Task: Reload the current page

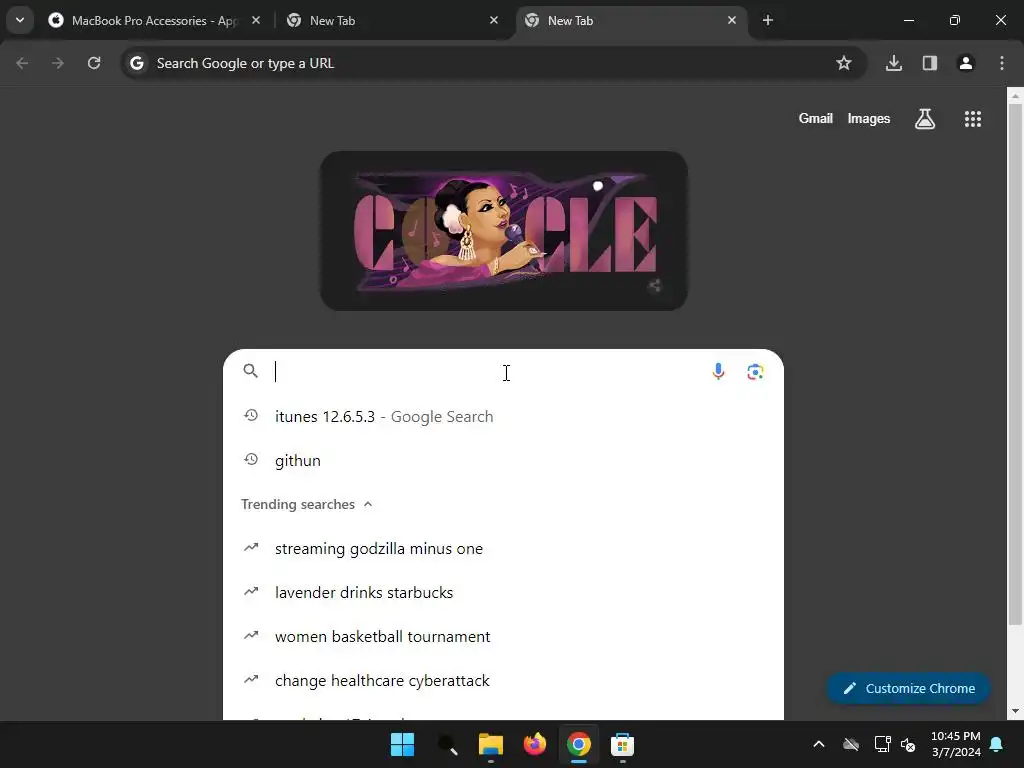Action: coord(94,63)
